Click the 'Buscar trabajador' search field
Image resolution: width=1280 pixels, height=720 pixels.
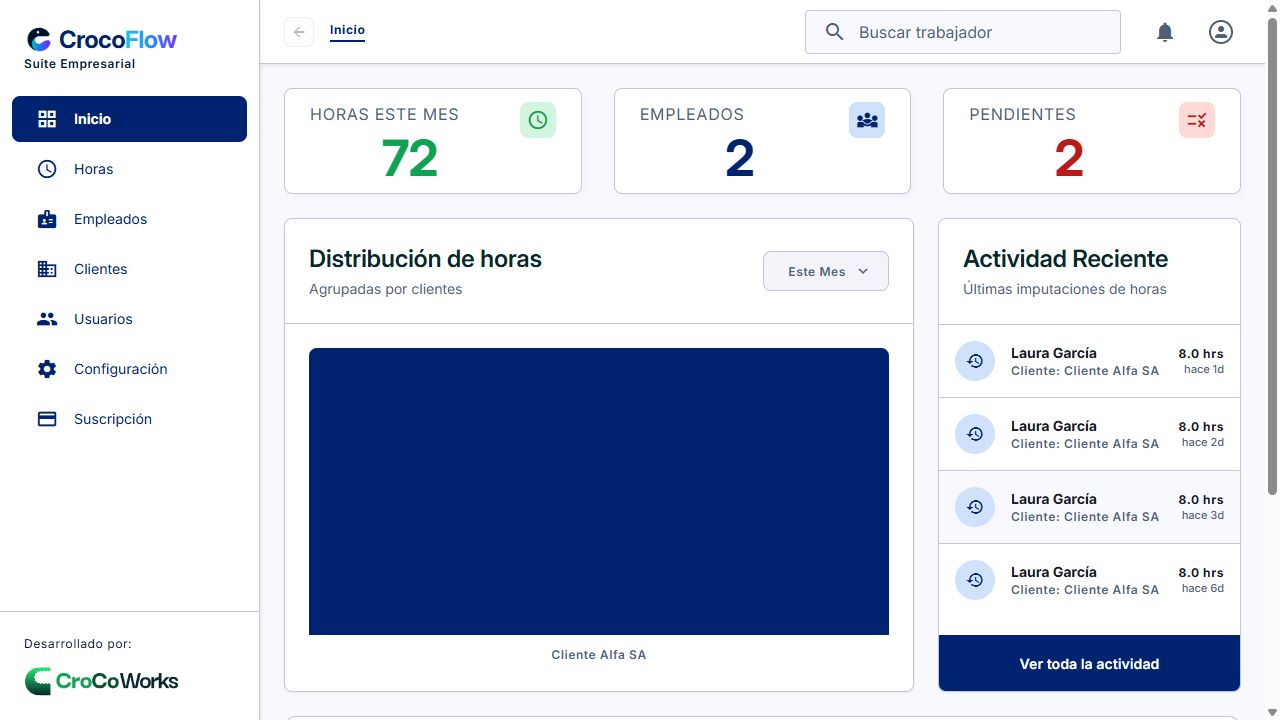tap(963, 32)
